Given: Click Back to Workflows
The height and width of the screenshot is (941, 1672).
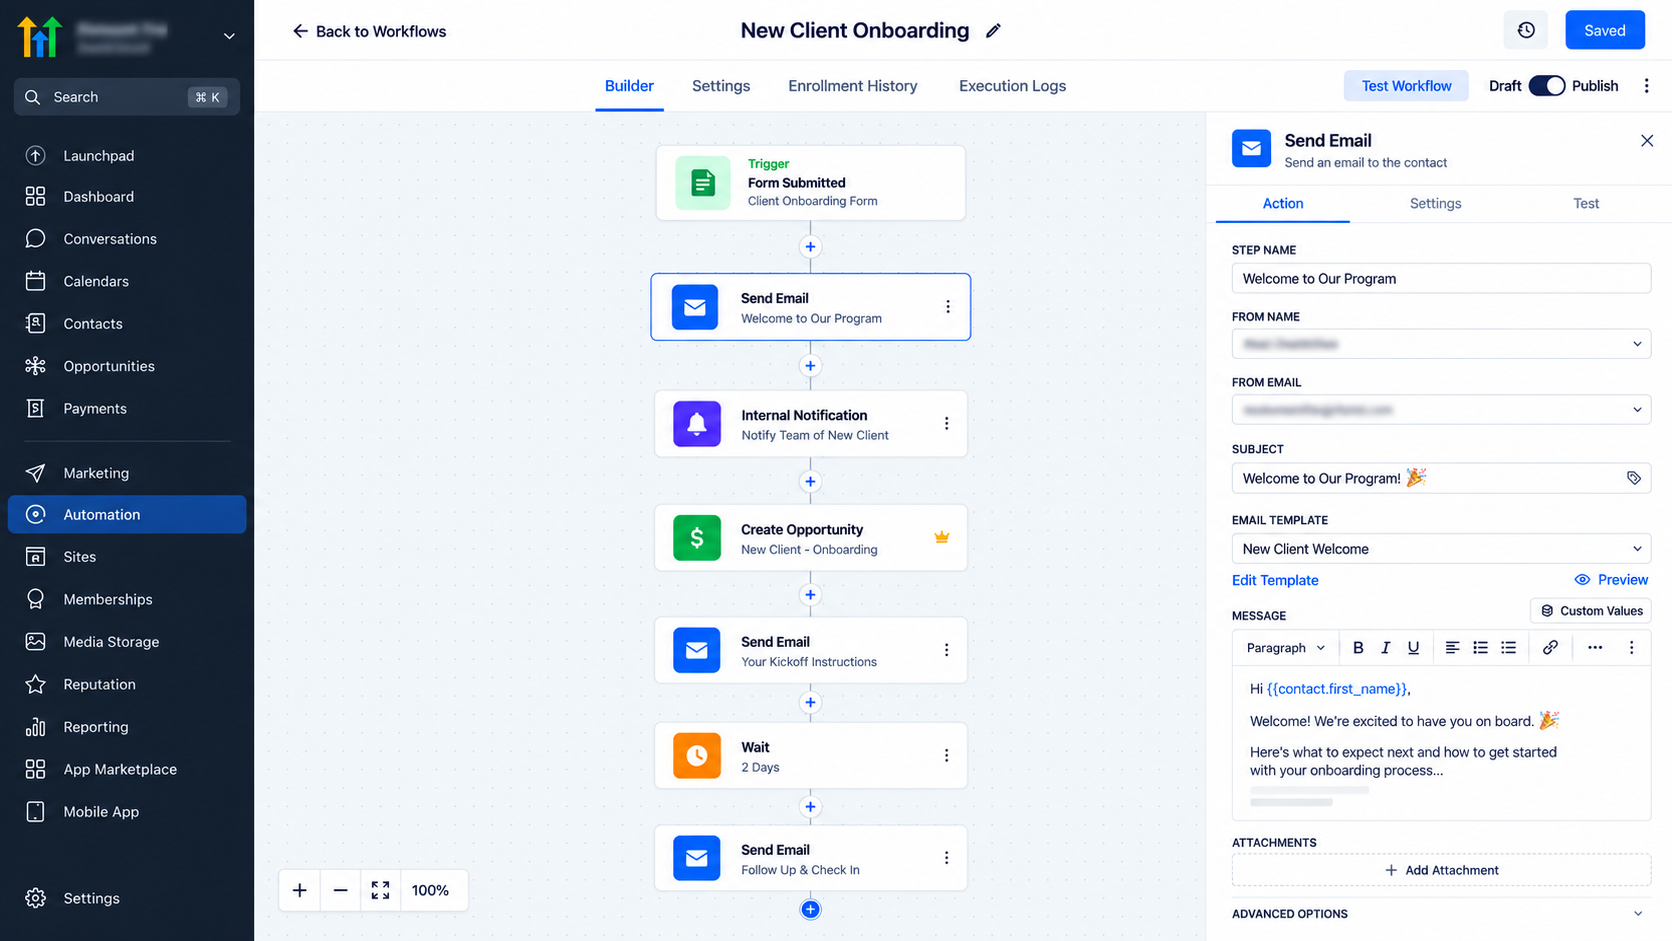Looking at the screenshot, I should tap(369, 31).
